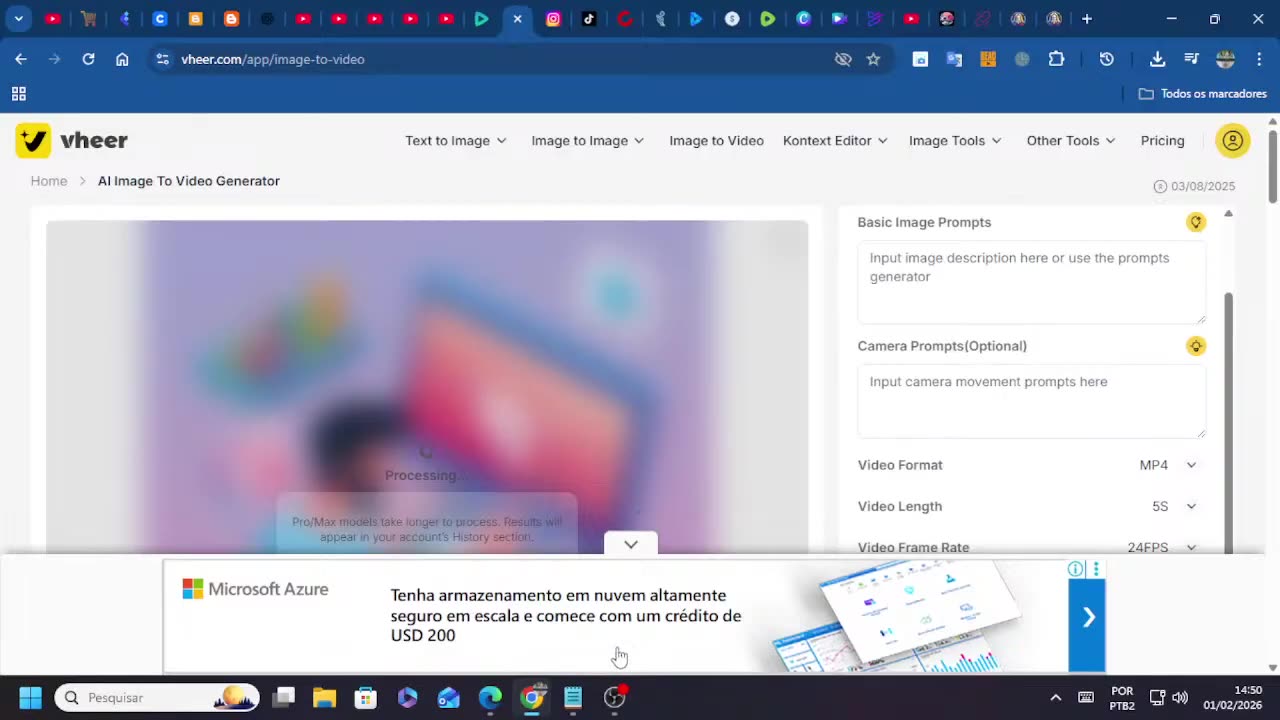Open a new browser tab
The width and height of the screenshot is (1280, 720).
coord(1087,18)
